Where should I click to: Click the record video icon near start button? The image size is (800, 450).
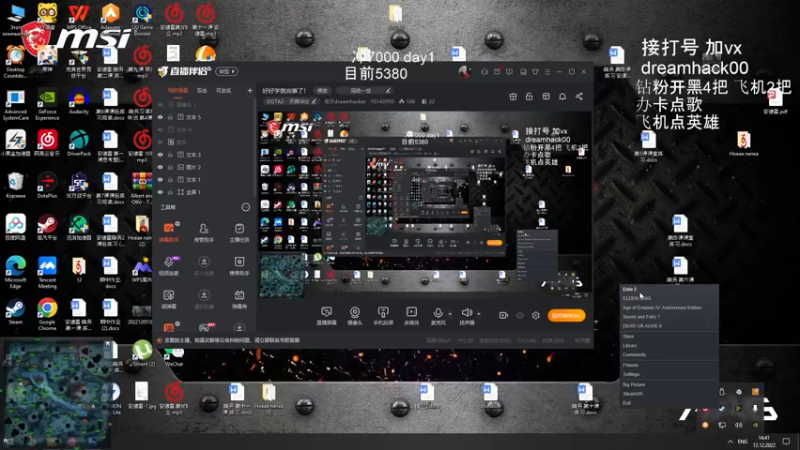point(503,315)
